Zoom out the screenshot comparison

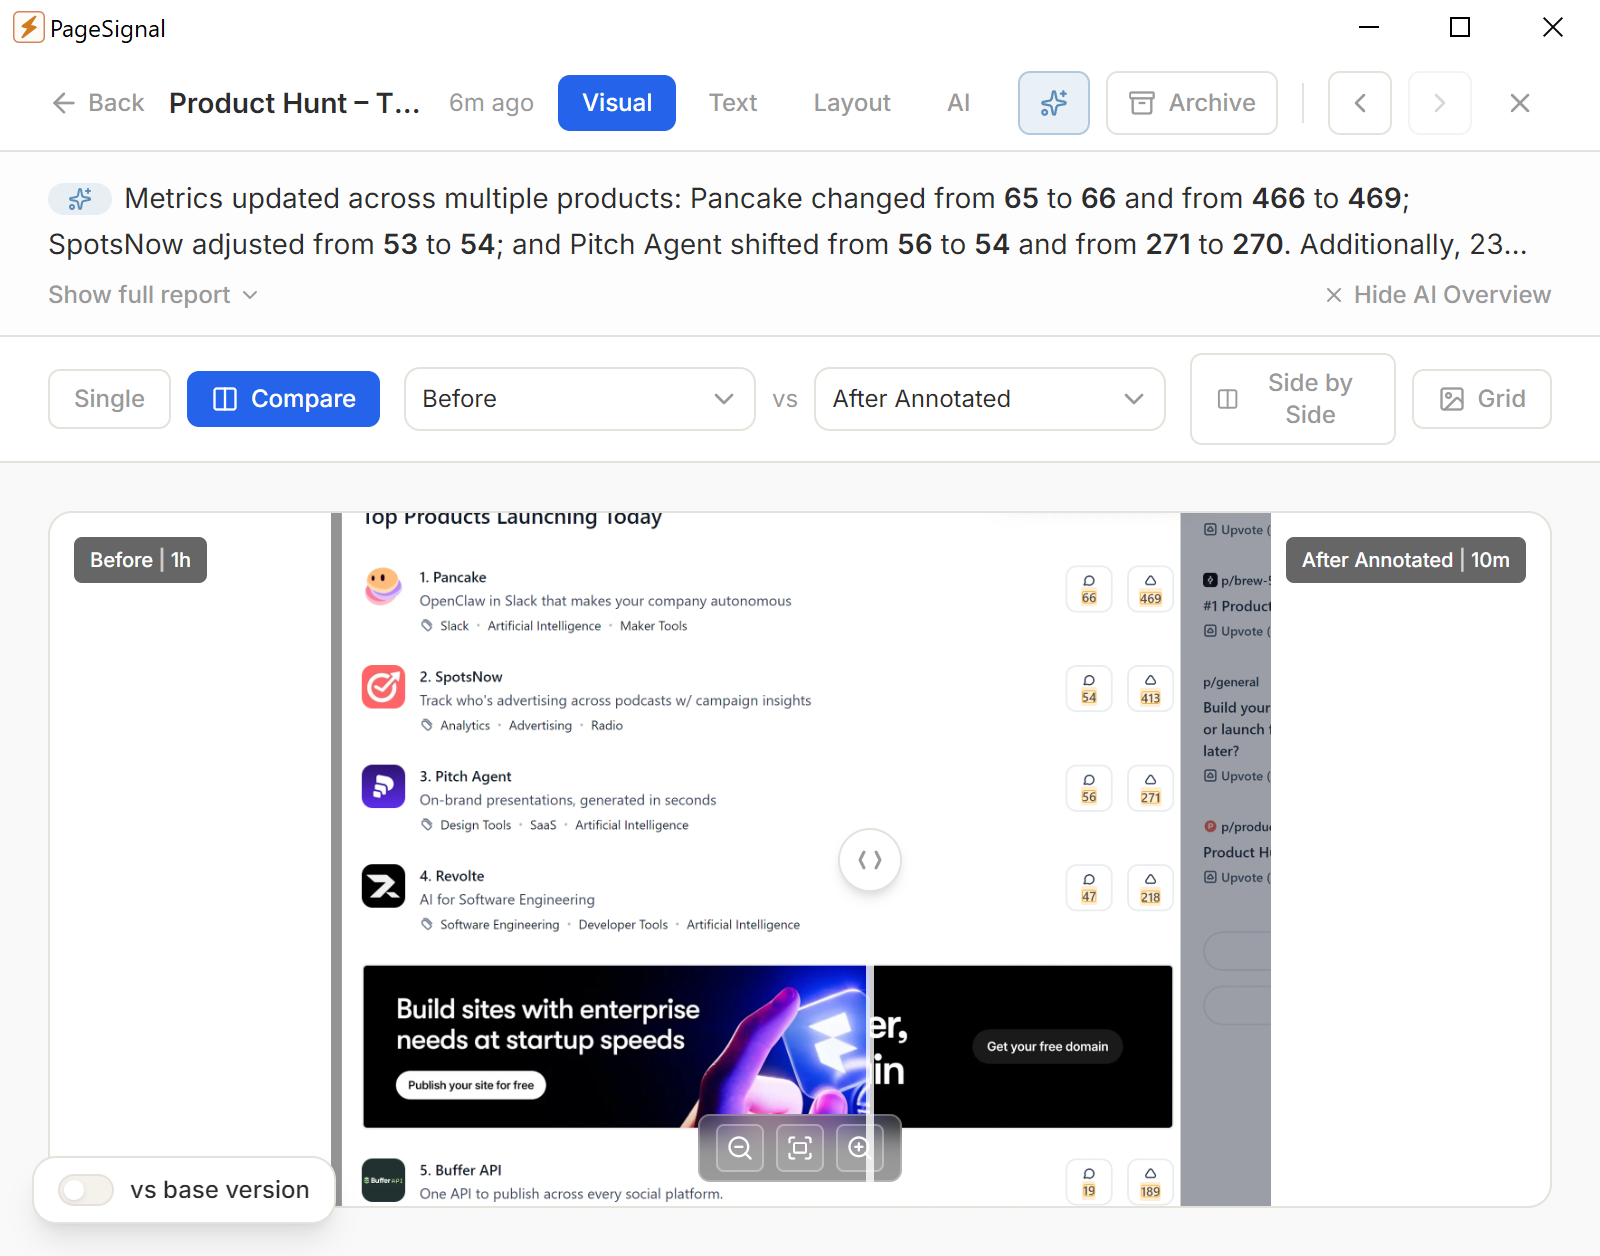[x=740, y=1148]
